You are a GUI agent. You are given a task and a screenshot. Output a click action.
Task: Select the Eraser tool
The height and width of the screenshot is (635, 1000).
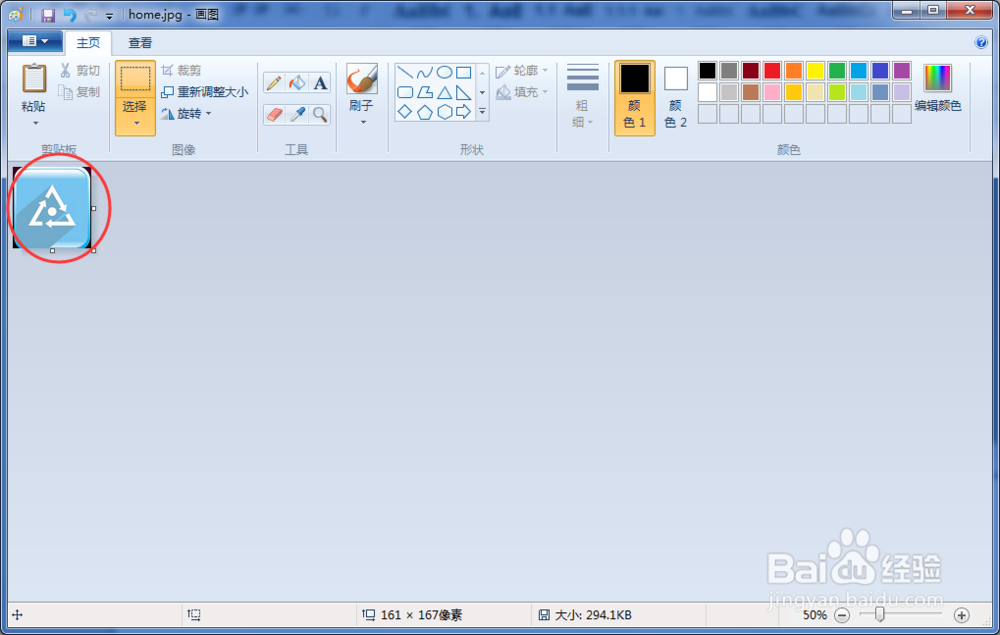click(x=274, y=114)
